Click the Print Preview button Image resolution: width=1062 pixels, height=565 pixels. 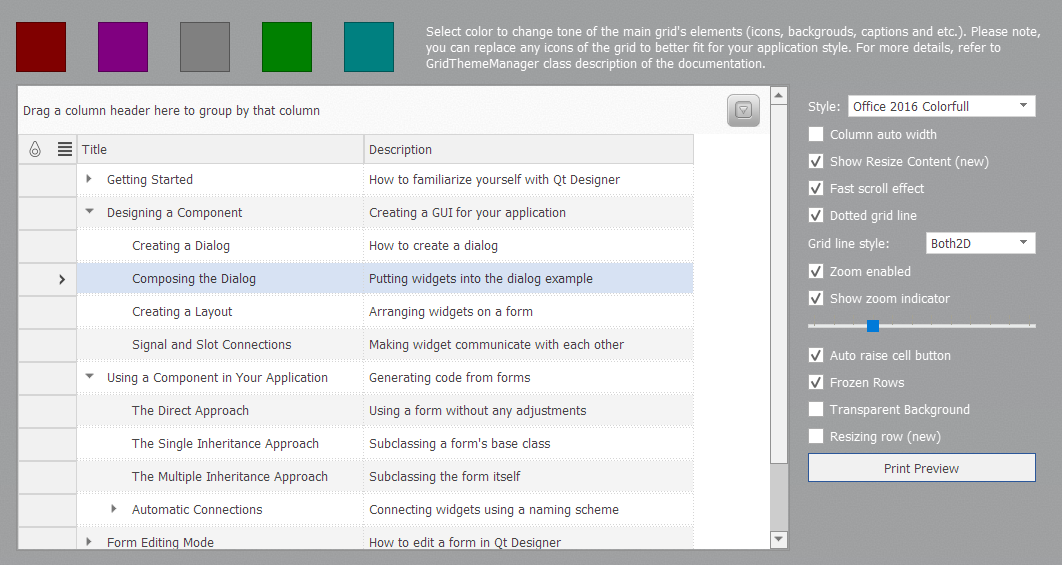921,468
